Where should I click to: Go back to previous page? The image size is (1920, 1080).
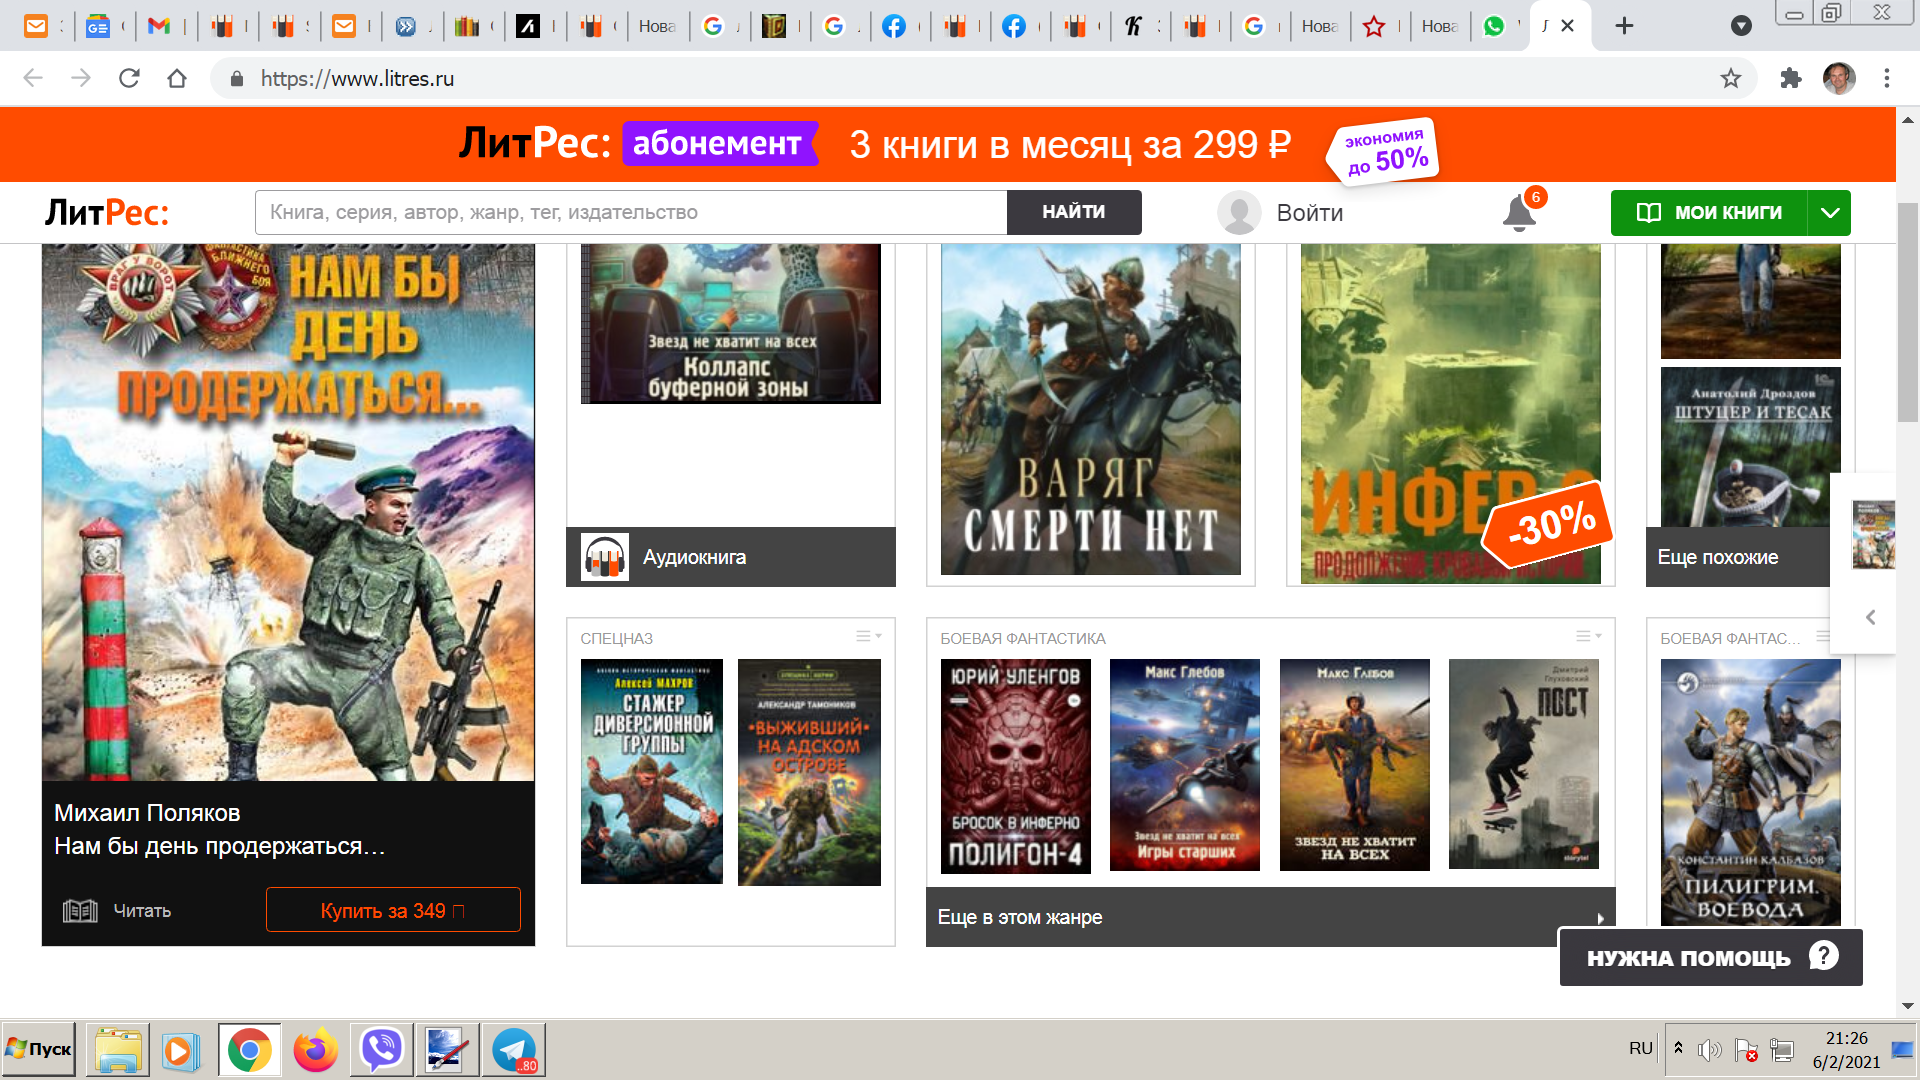pyautogui.click(x=33, y=78)
